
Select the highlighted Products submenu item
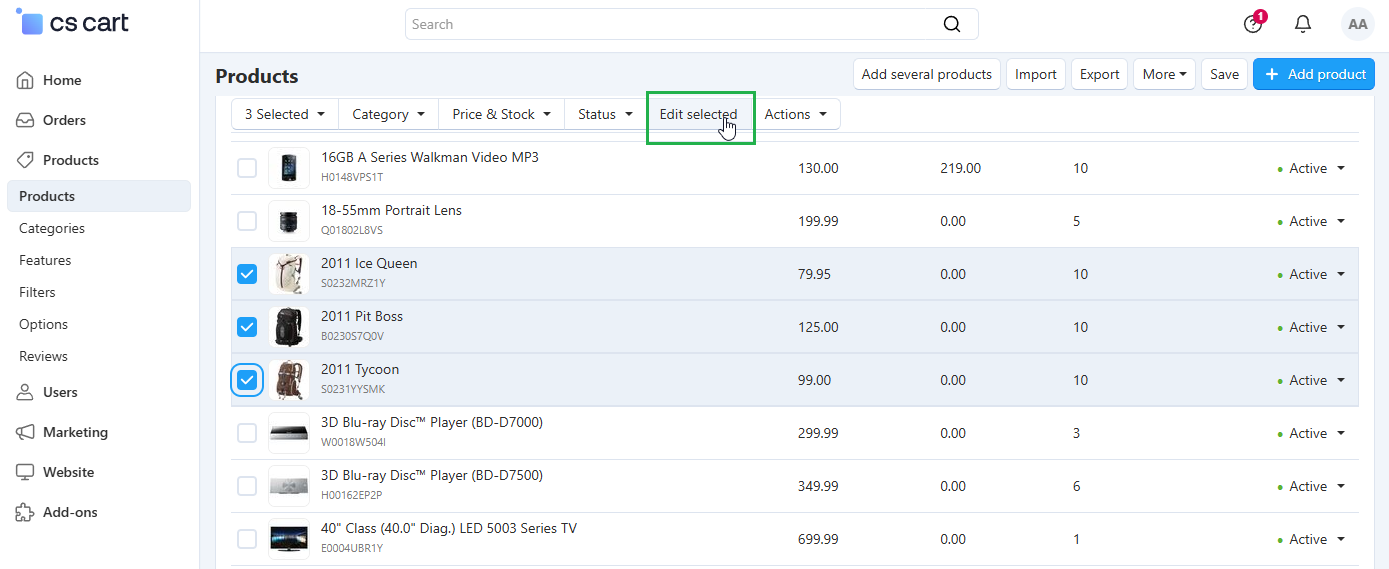pyautogui.click(x=98, y=196)
